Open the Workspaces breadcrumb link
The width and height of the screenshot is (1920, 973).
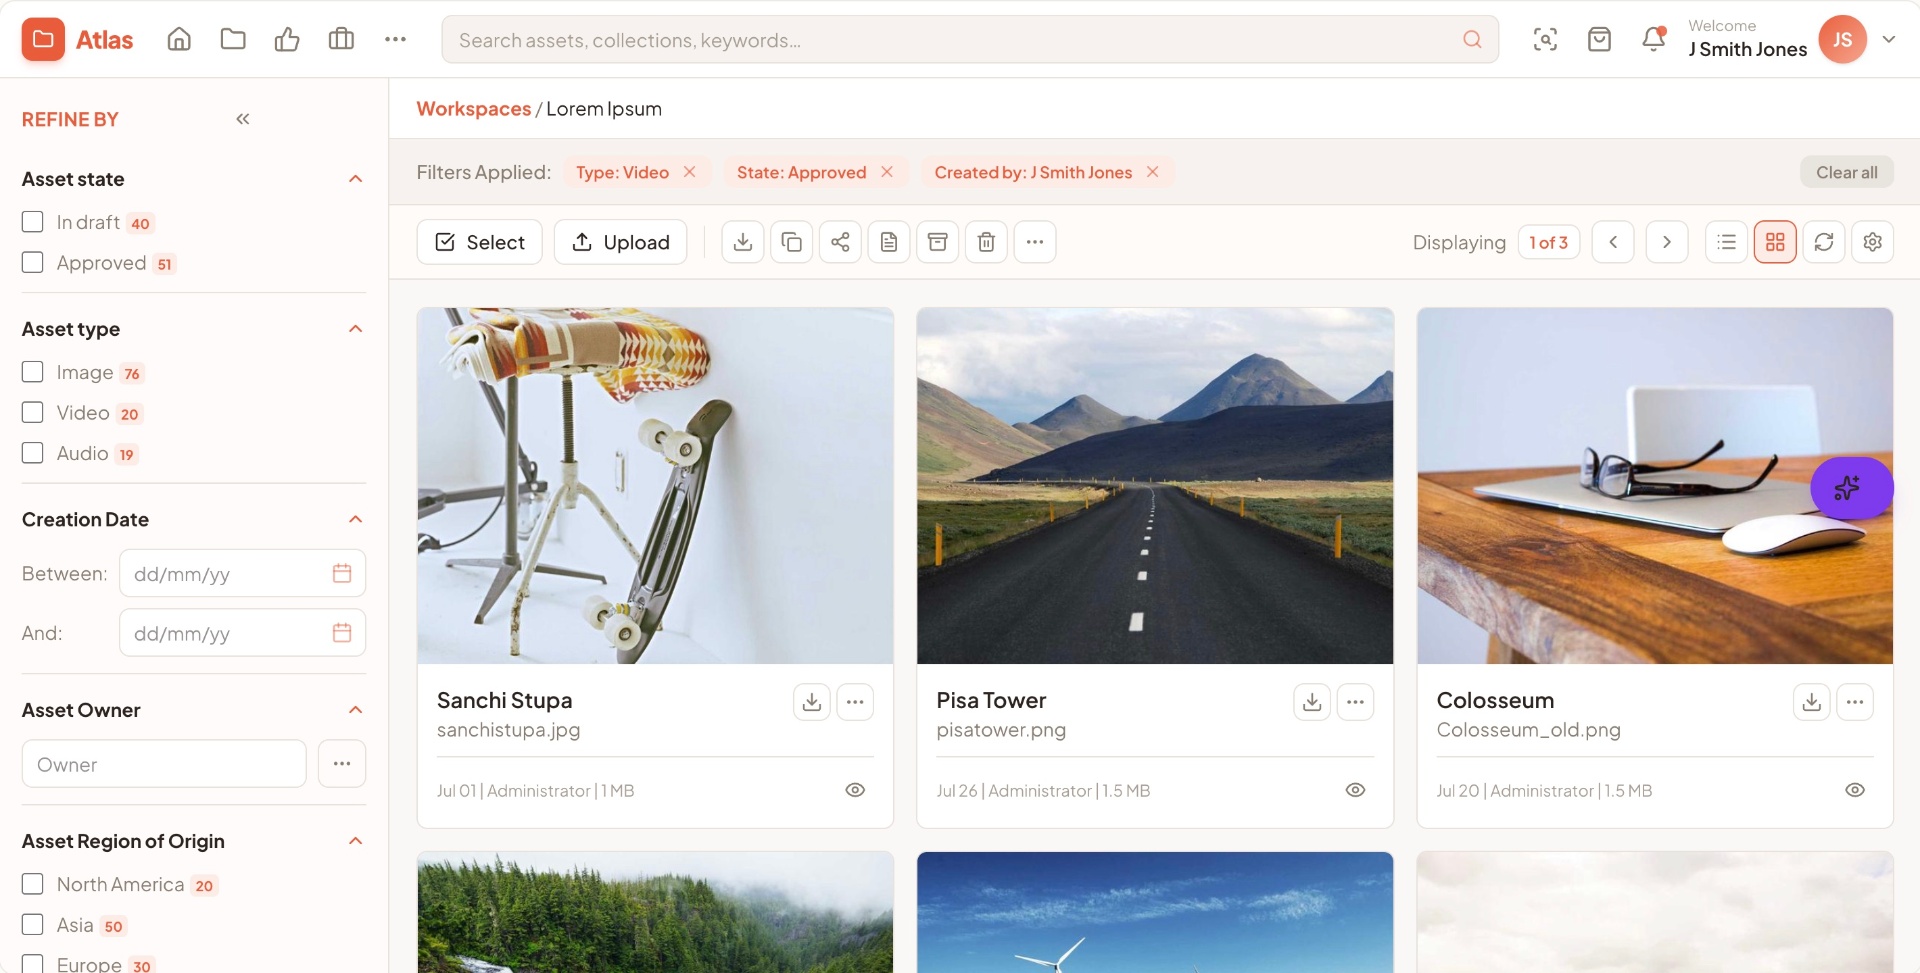click(474, 109)
